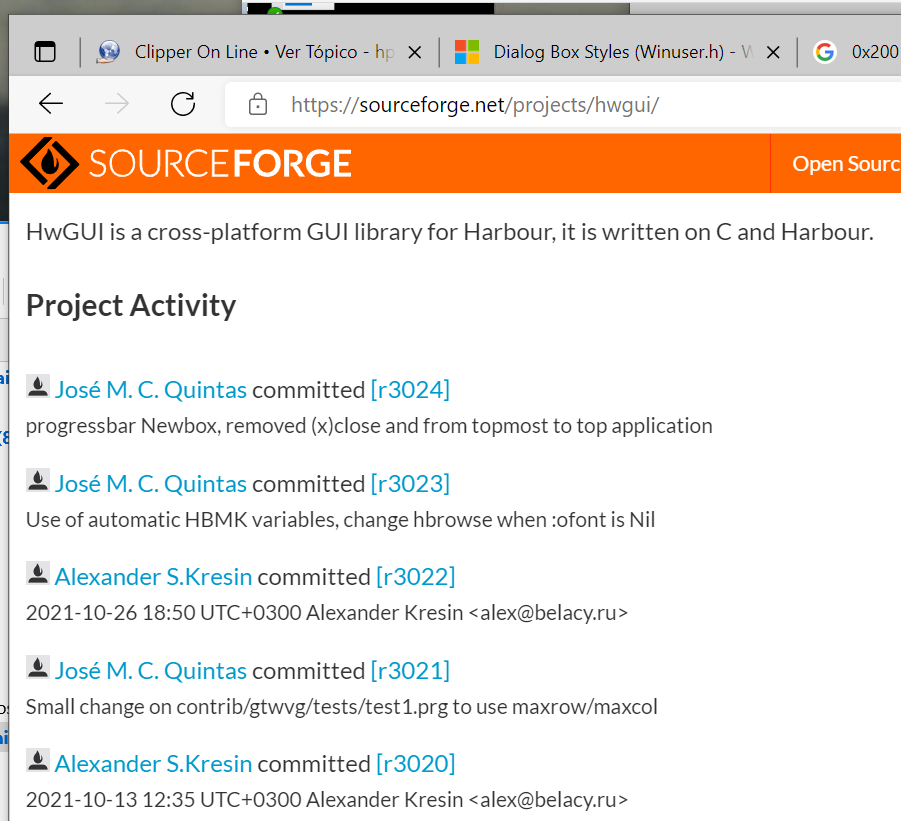Open revision link [r3023]
901x821 pixels.
[x=410, y=483]
